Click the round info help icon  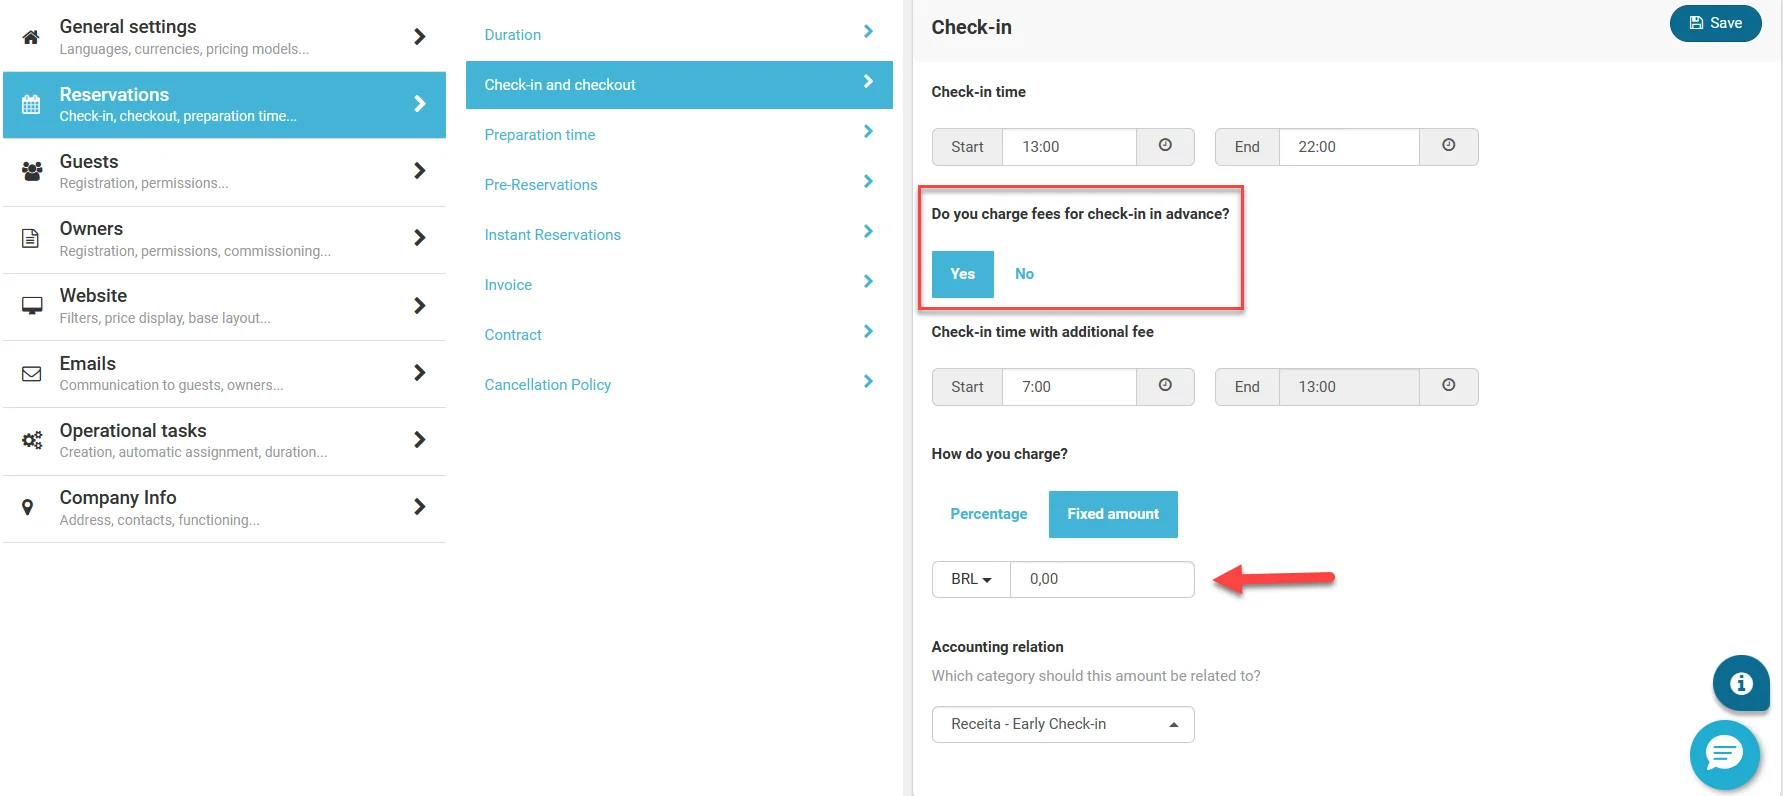(1741, 683)
